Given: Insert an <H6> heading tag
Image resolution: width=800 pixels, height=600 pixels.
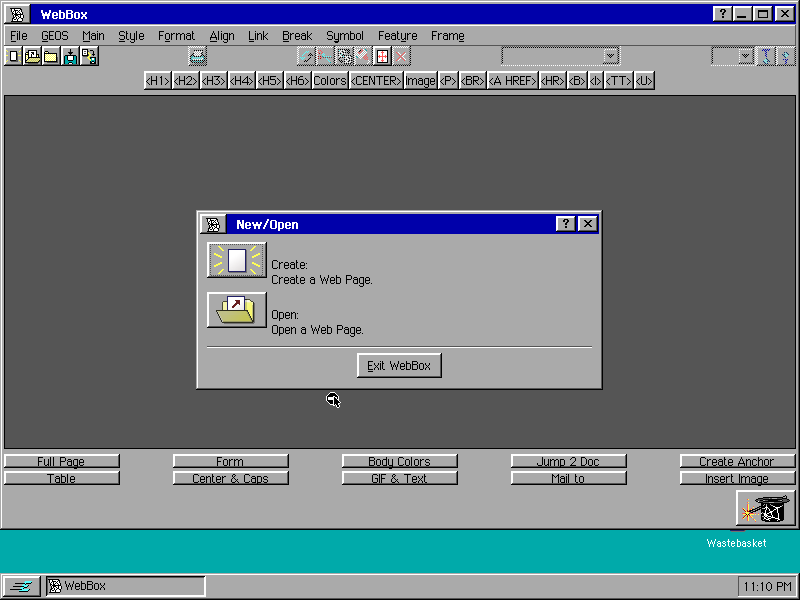Looking at the screenshot, I should 297,81.
